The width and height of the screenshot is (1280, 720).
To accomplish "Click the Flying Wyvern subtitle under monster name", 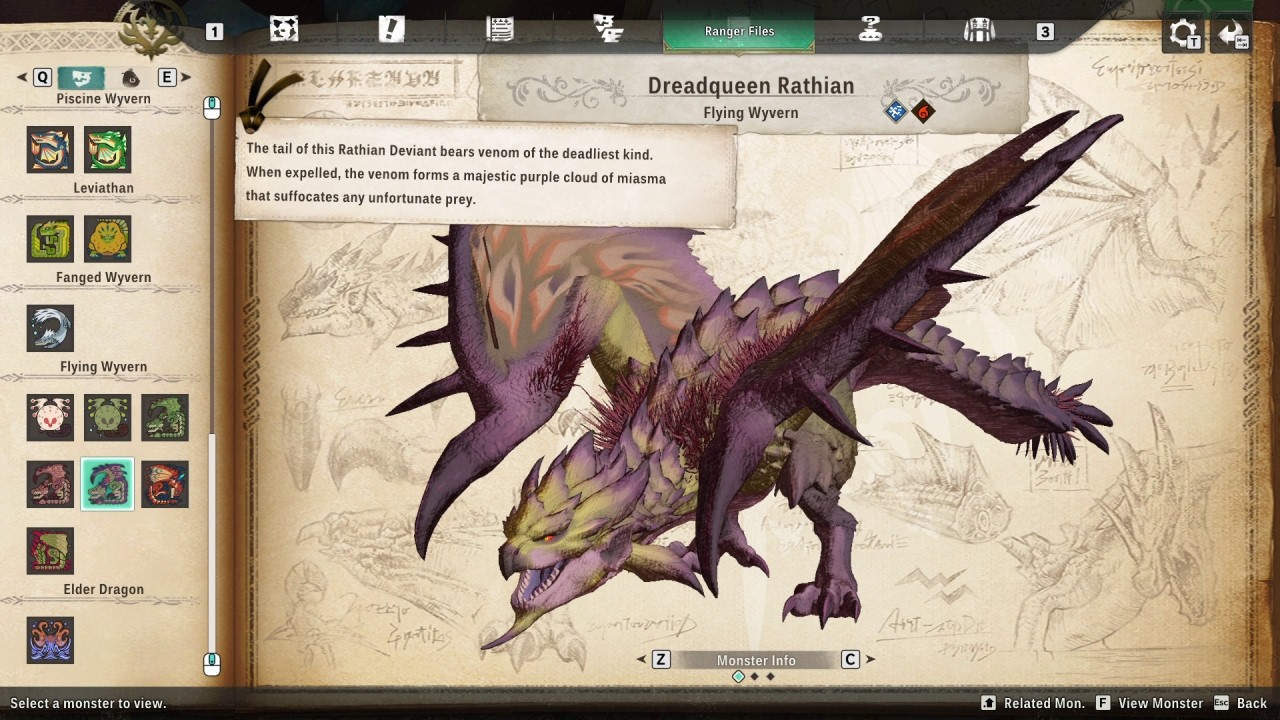I will tap(751, 113).
